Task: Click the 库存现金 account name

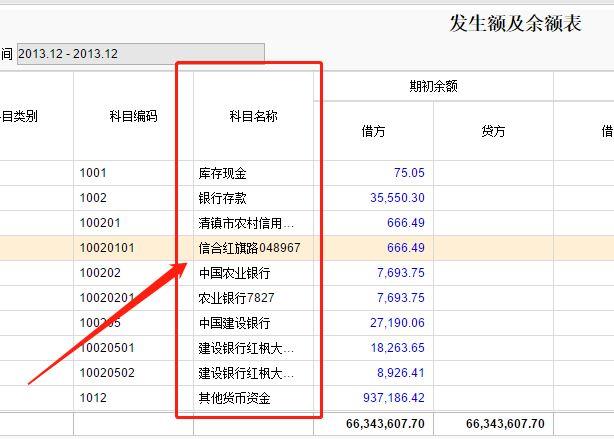Action: coord(222,173)
